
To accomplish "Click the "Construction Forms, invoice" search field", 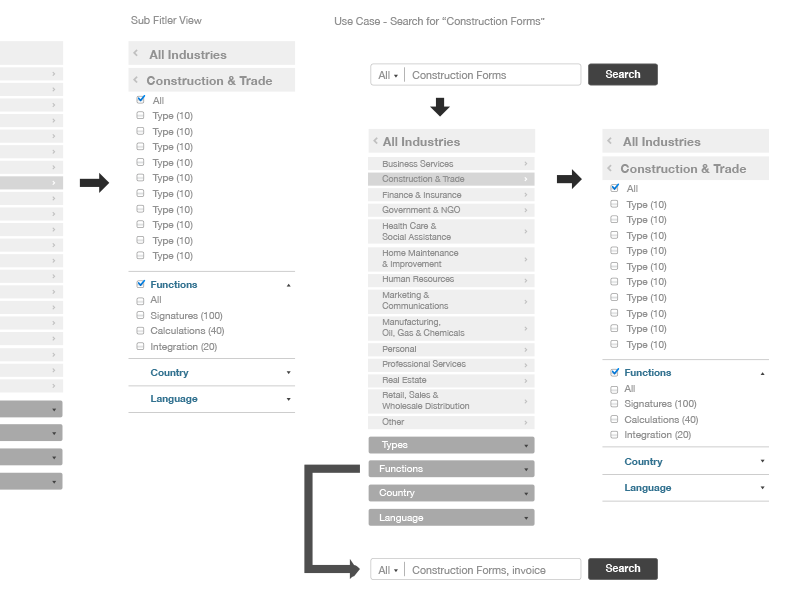I will [x=492, y=570].
